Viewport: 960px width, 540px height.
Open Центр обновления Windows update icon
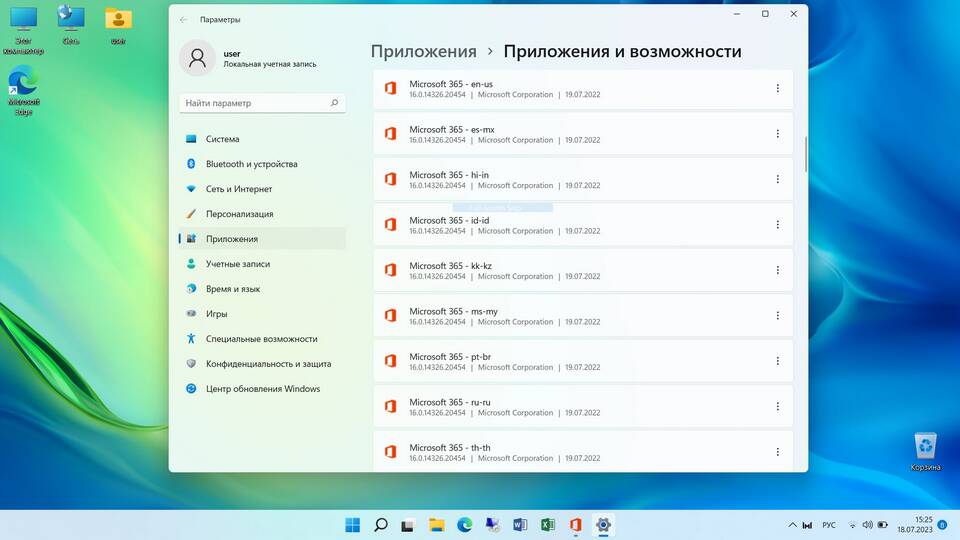[191, 389]
